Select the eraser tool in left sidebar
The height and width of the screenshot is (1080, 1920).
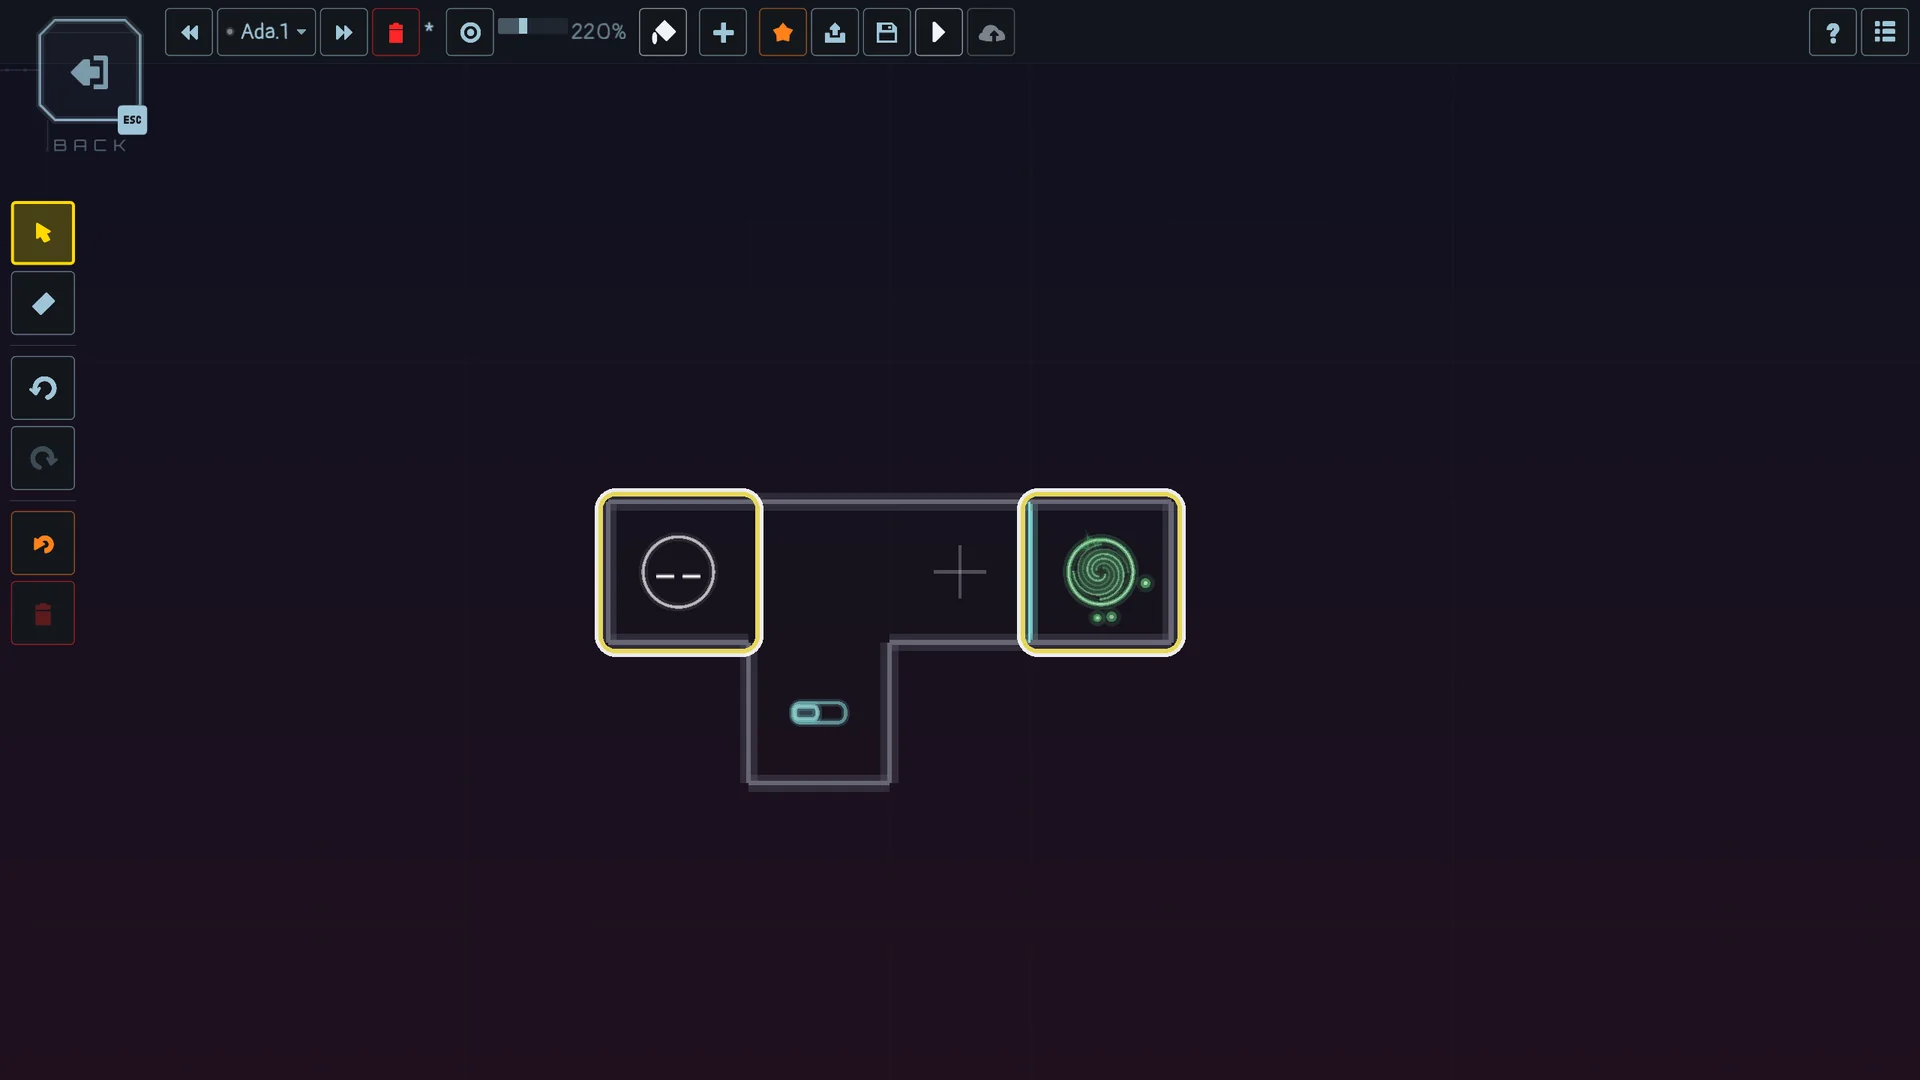(43, 303)
